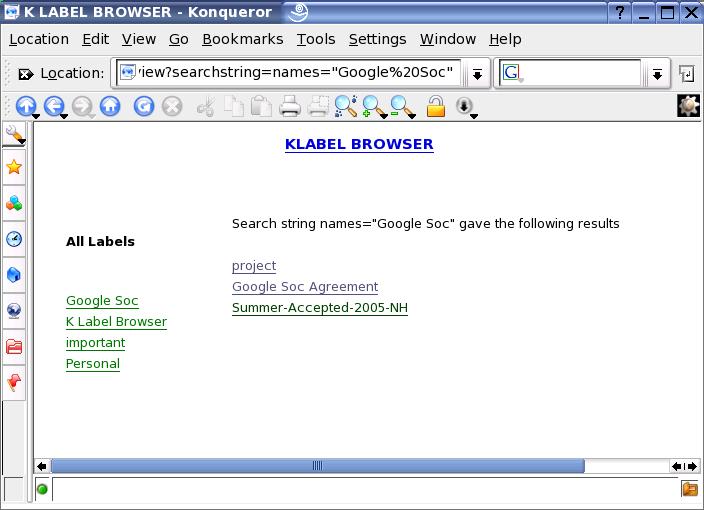Screen dimensions: 704x510
Task: Open the Location menu
Action: point(39,40)
